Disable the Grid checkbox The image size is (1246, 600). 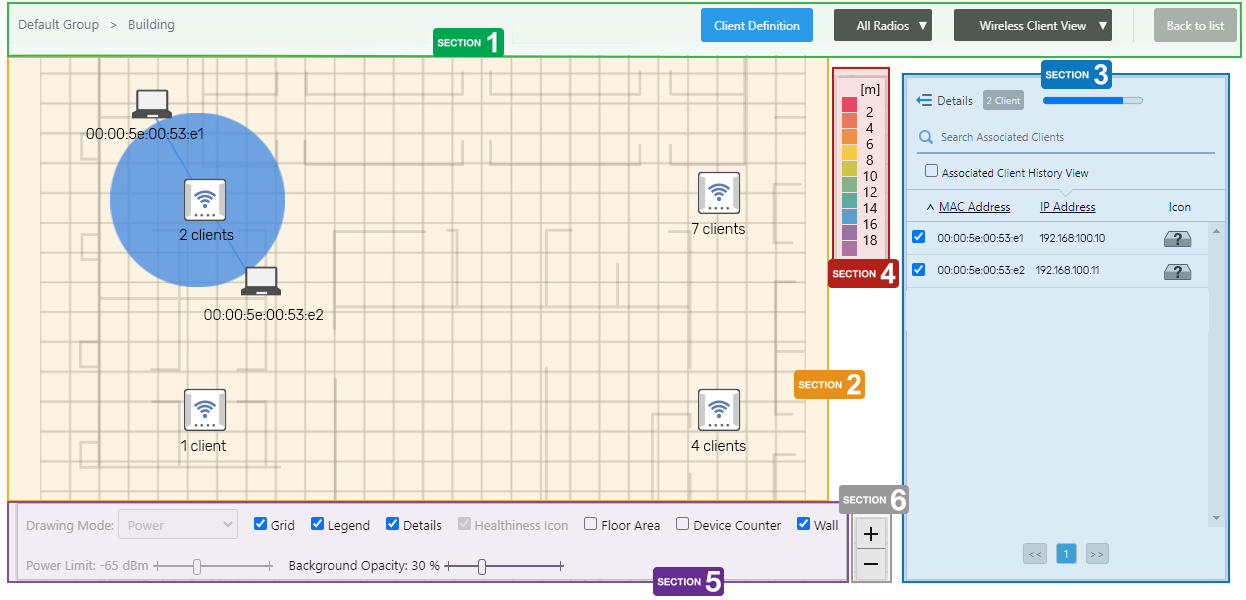coord(261,524)
